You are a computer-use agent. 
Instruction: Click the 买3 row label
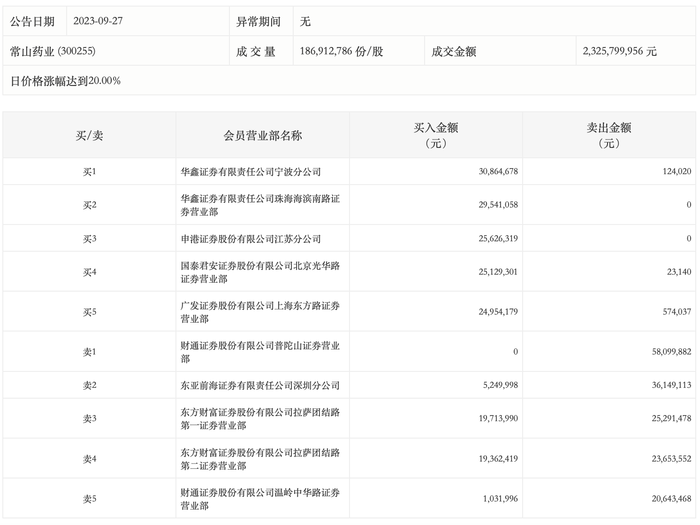[x=89, y=239]
